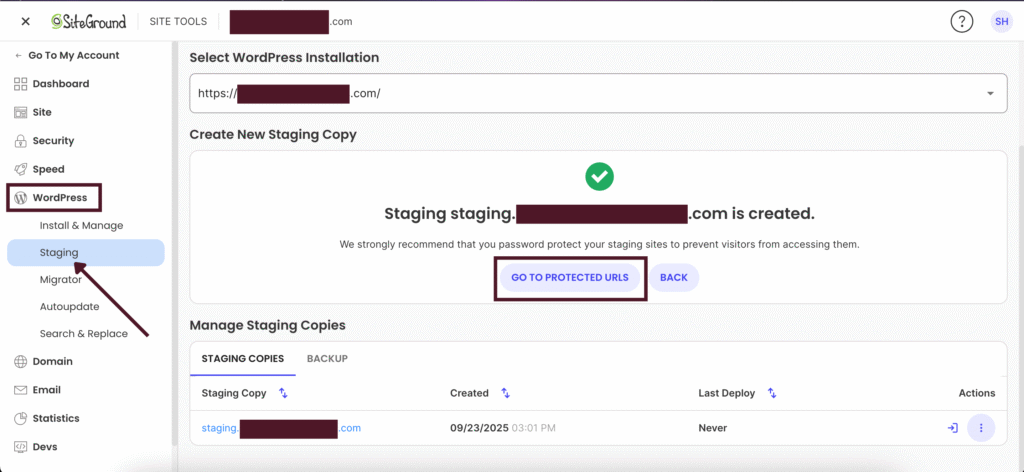1024x472 pixels.
Task: Close Site Tools with the X icon
Action: pos(25,22)
